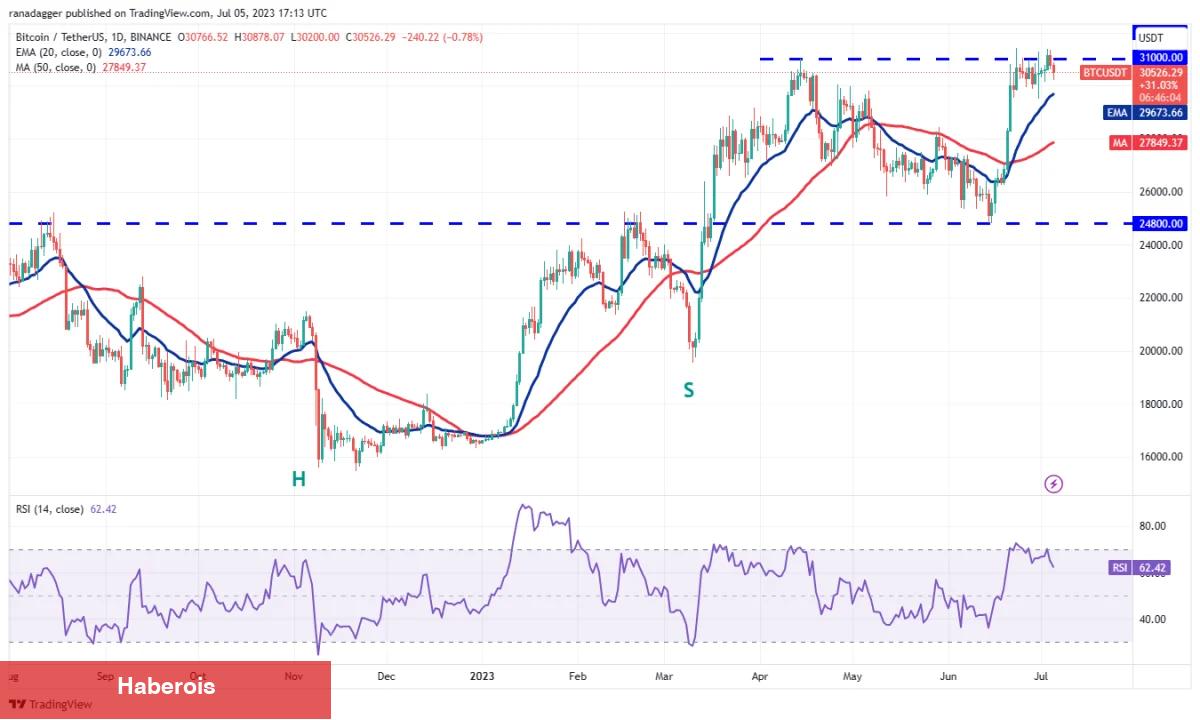Click the 2023 label on time axis
1200x720 pixels.
(482, 676)
